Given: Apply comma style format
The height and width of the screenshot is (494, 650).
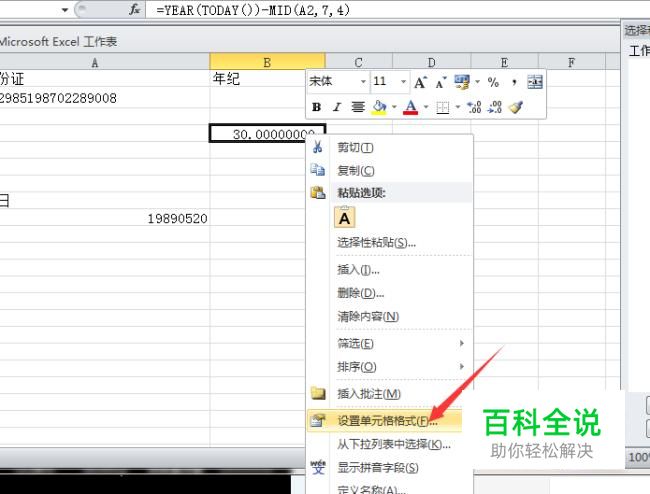Looking at the screenshot, I should [514, 82].
